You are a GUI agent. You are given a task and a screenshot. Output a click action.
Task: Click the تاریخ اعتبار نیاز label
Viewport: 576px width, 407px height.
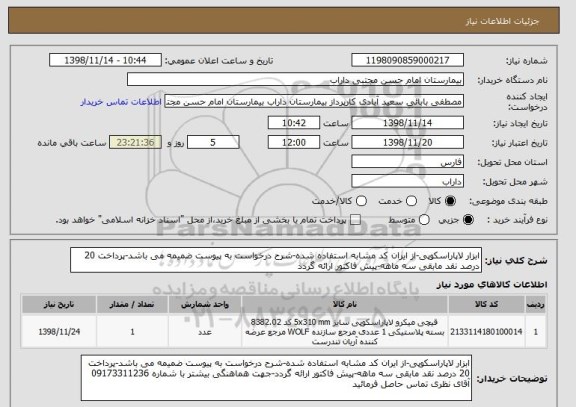coord(519,143)
